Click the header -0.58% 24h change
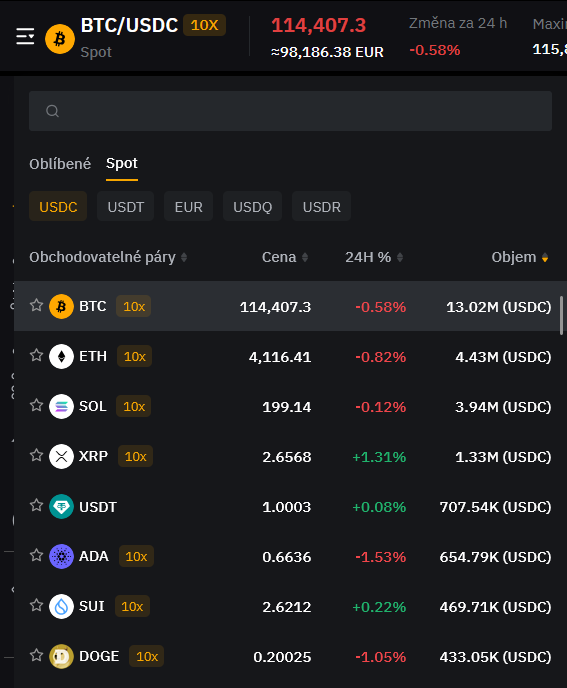 [x=434, y=50]
